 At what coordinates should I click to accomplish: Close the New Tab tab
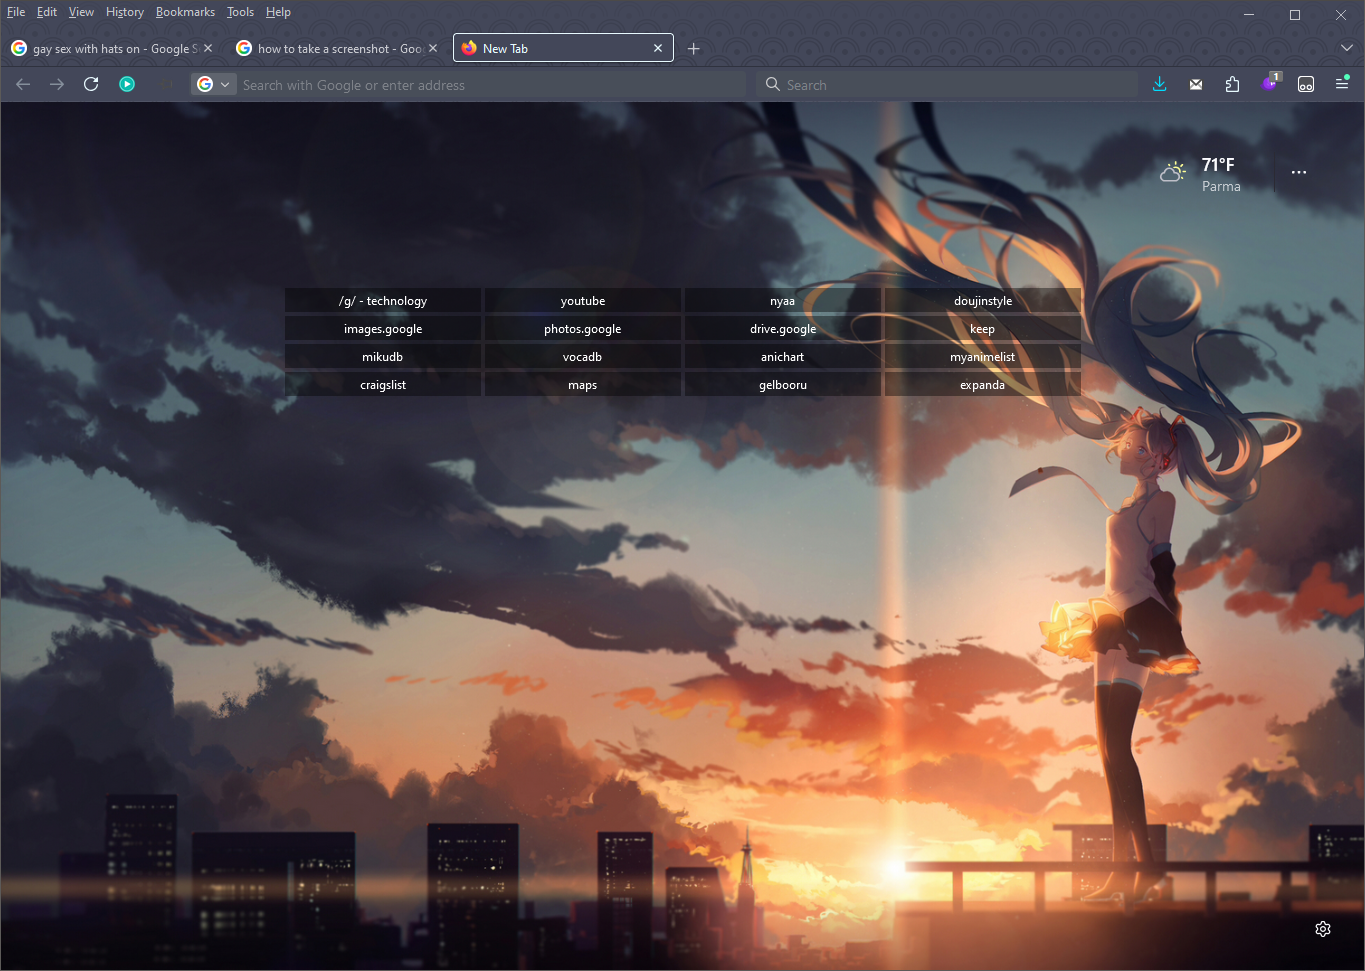658,48
